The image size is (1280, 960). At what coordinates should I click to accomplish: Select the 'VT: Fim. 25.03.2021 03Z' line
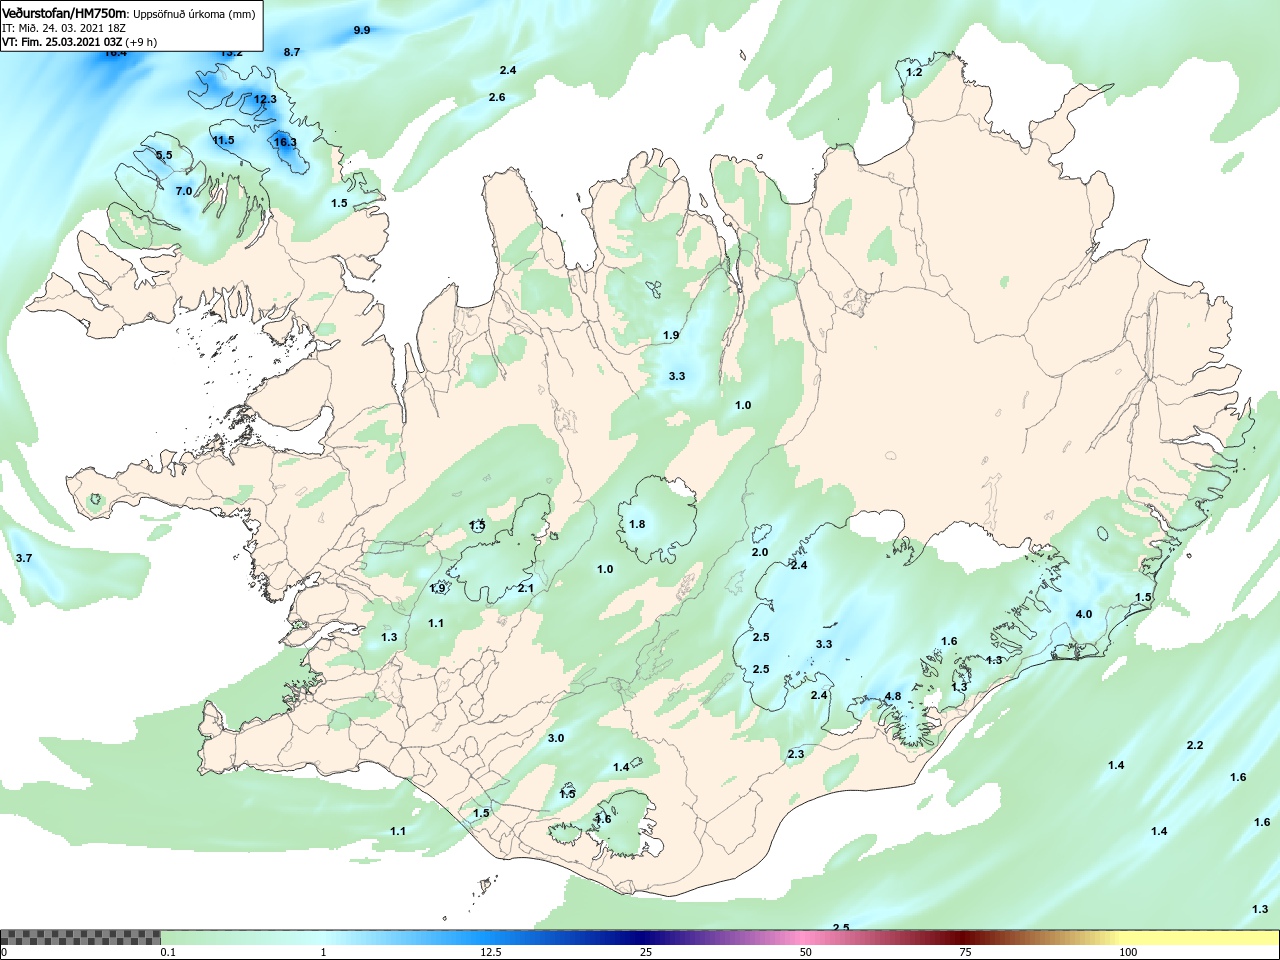pos(62,42)
